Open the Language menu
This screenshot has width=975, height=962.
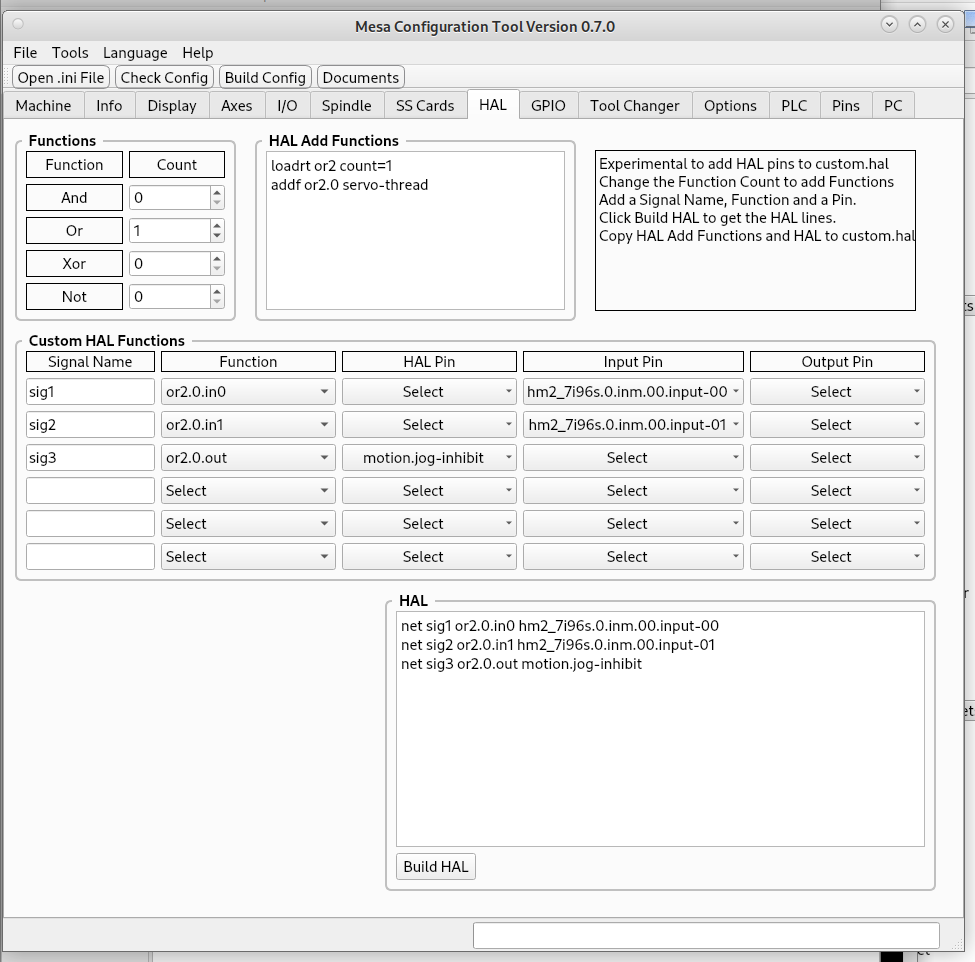[x=135, y=53]
